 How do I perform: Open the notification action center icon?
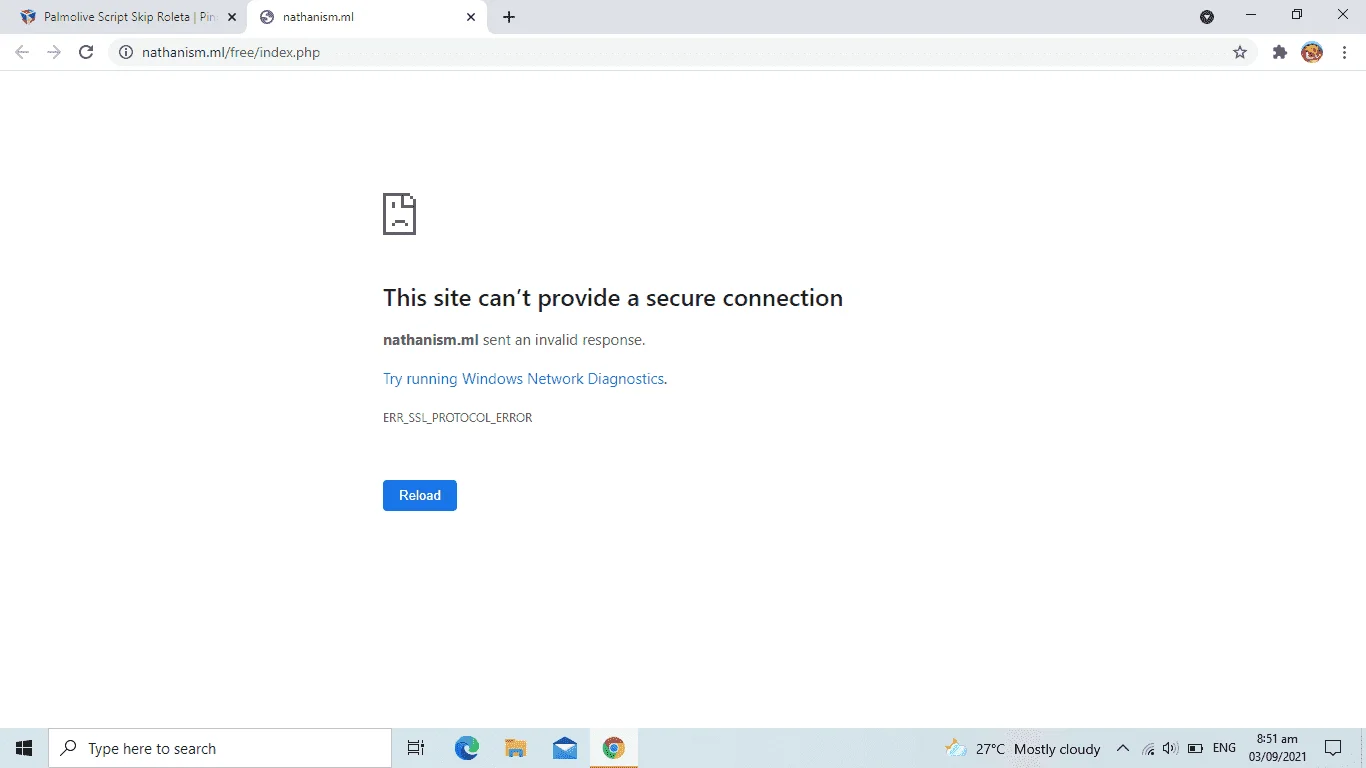[x=1333, y=748]
